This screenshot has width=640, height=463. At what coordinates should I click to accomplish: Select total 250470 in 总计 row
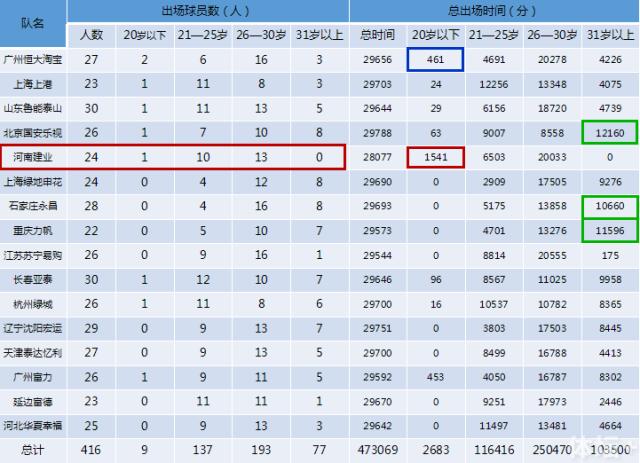click(552, 450)
